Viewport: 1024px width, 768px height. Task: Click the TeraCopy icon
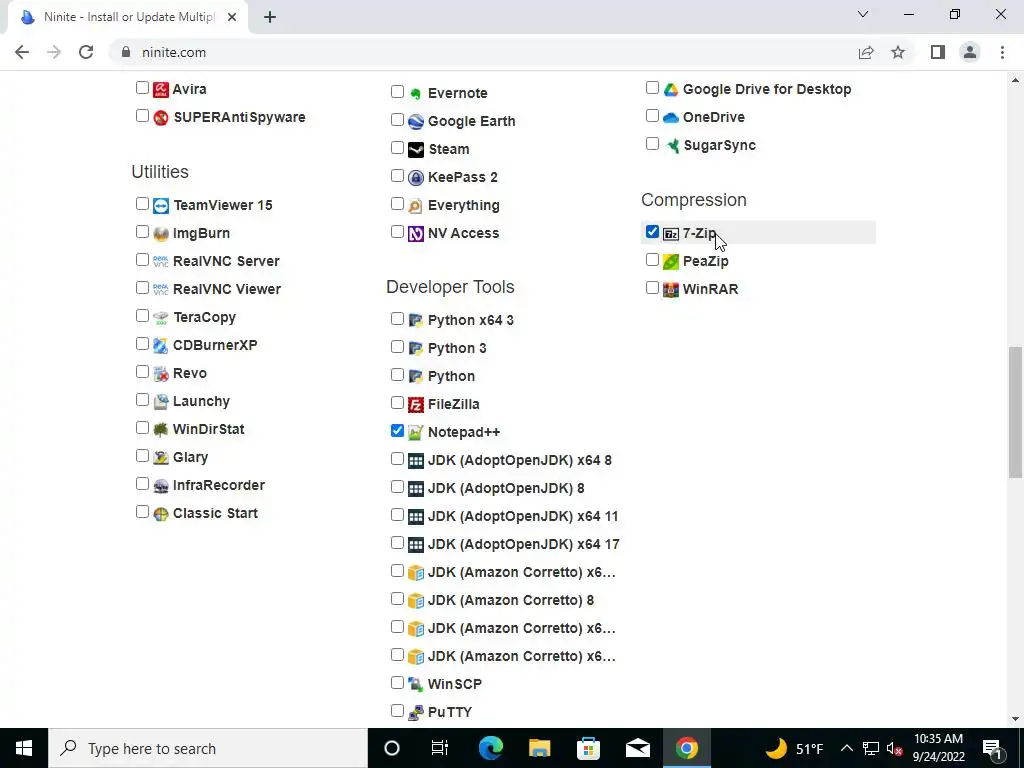pyautogui.click(x=161, y=317)
